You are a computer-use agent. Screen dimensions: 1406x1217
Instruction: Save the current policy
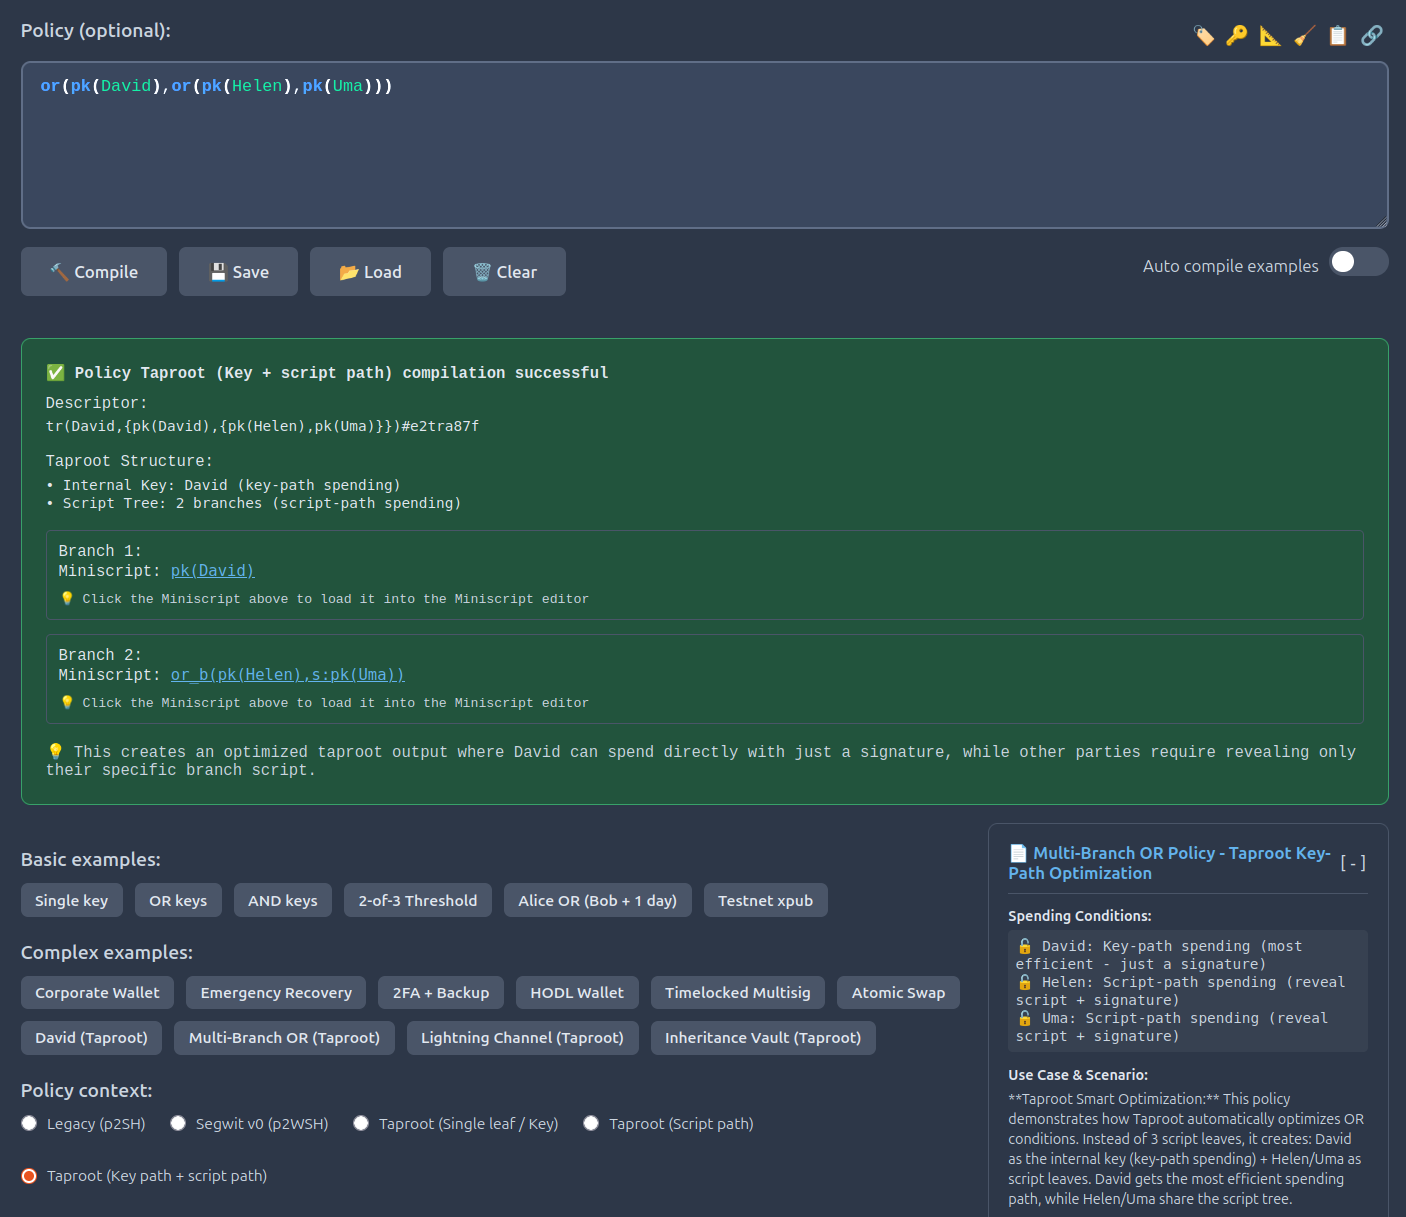[238, 272]
